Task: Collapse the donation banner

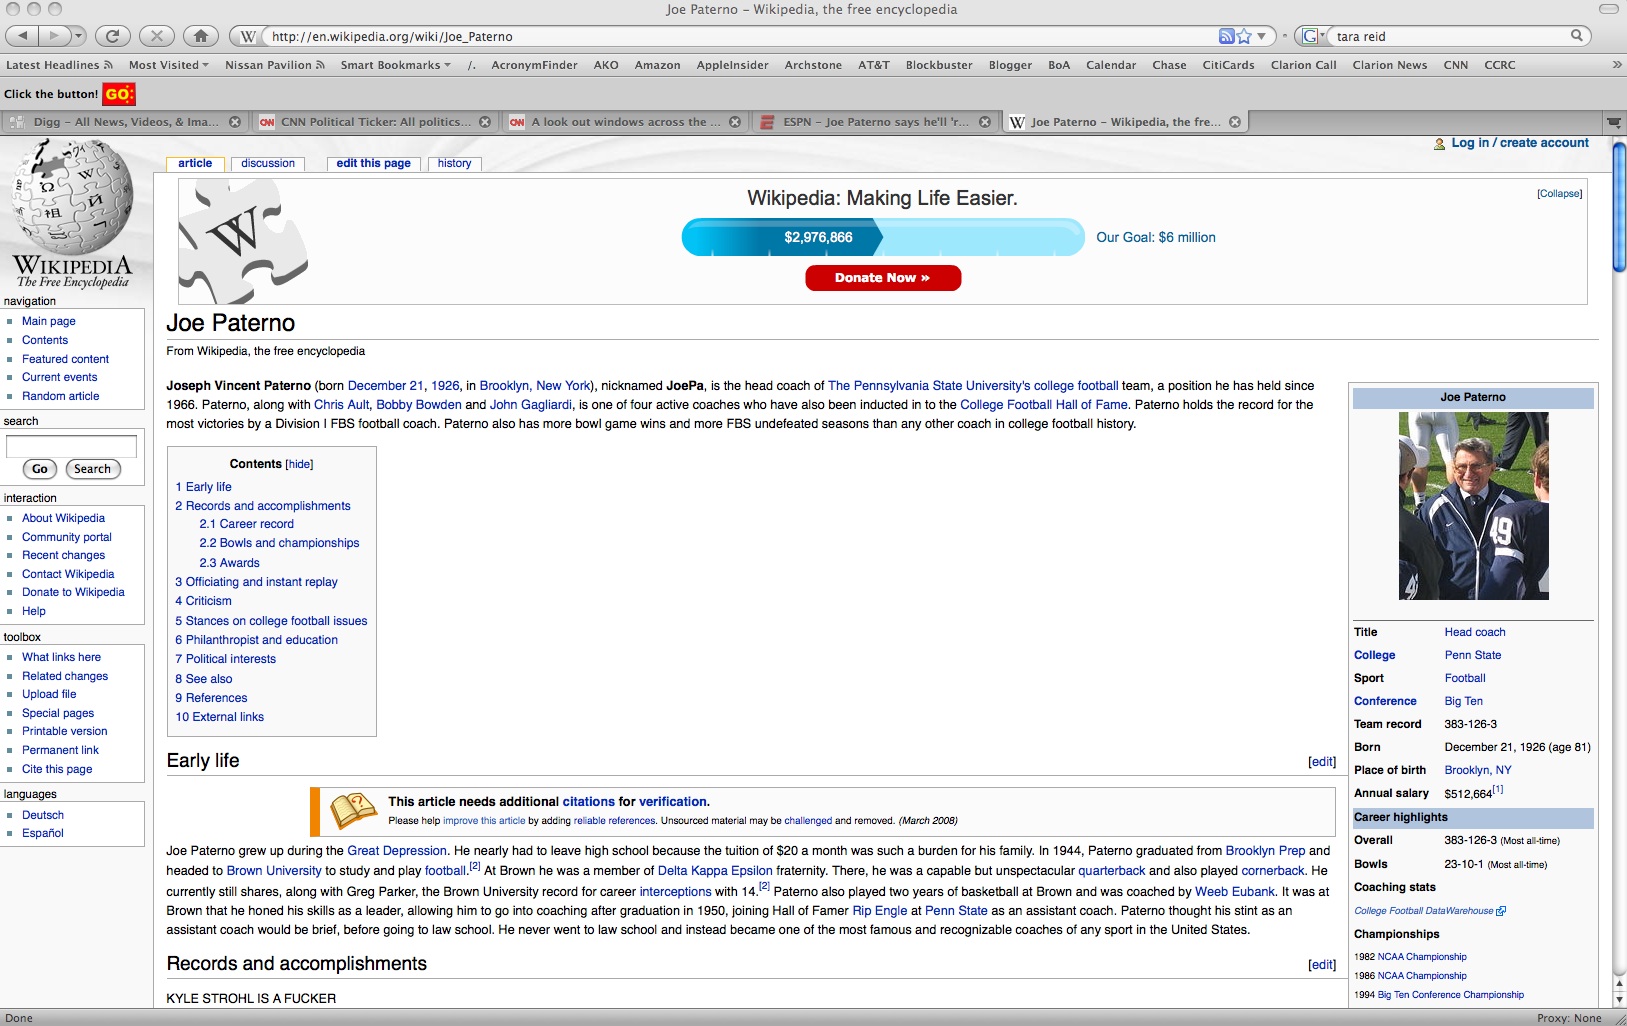Action: point(1559,194)
